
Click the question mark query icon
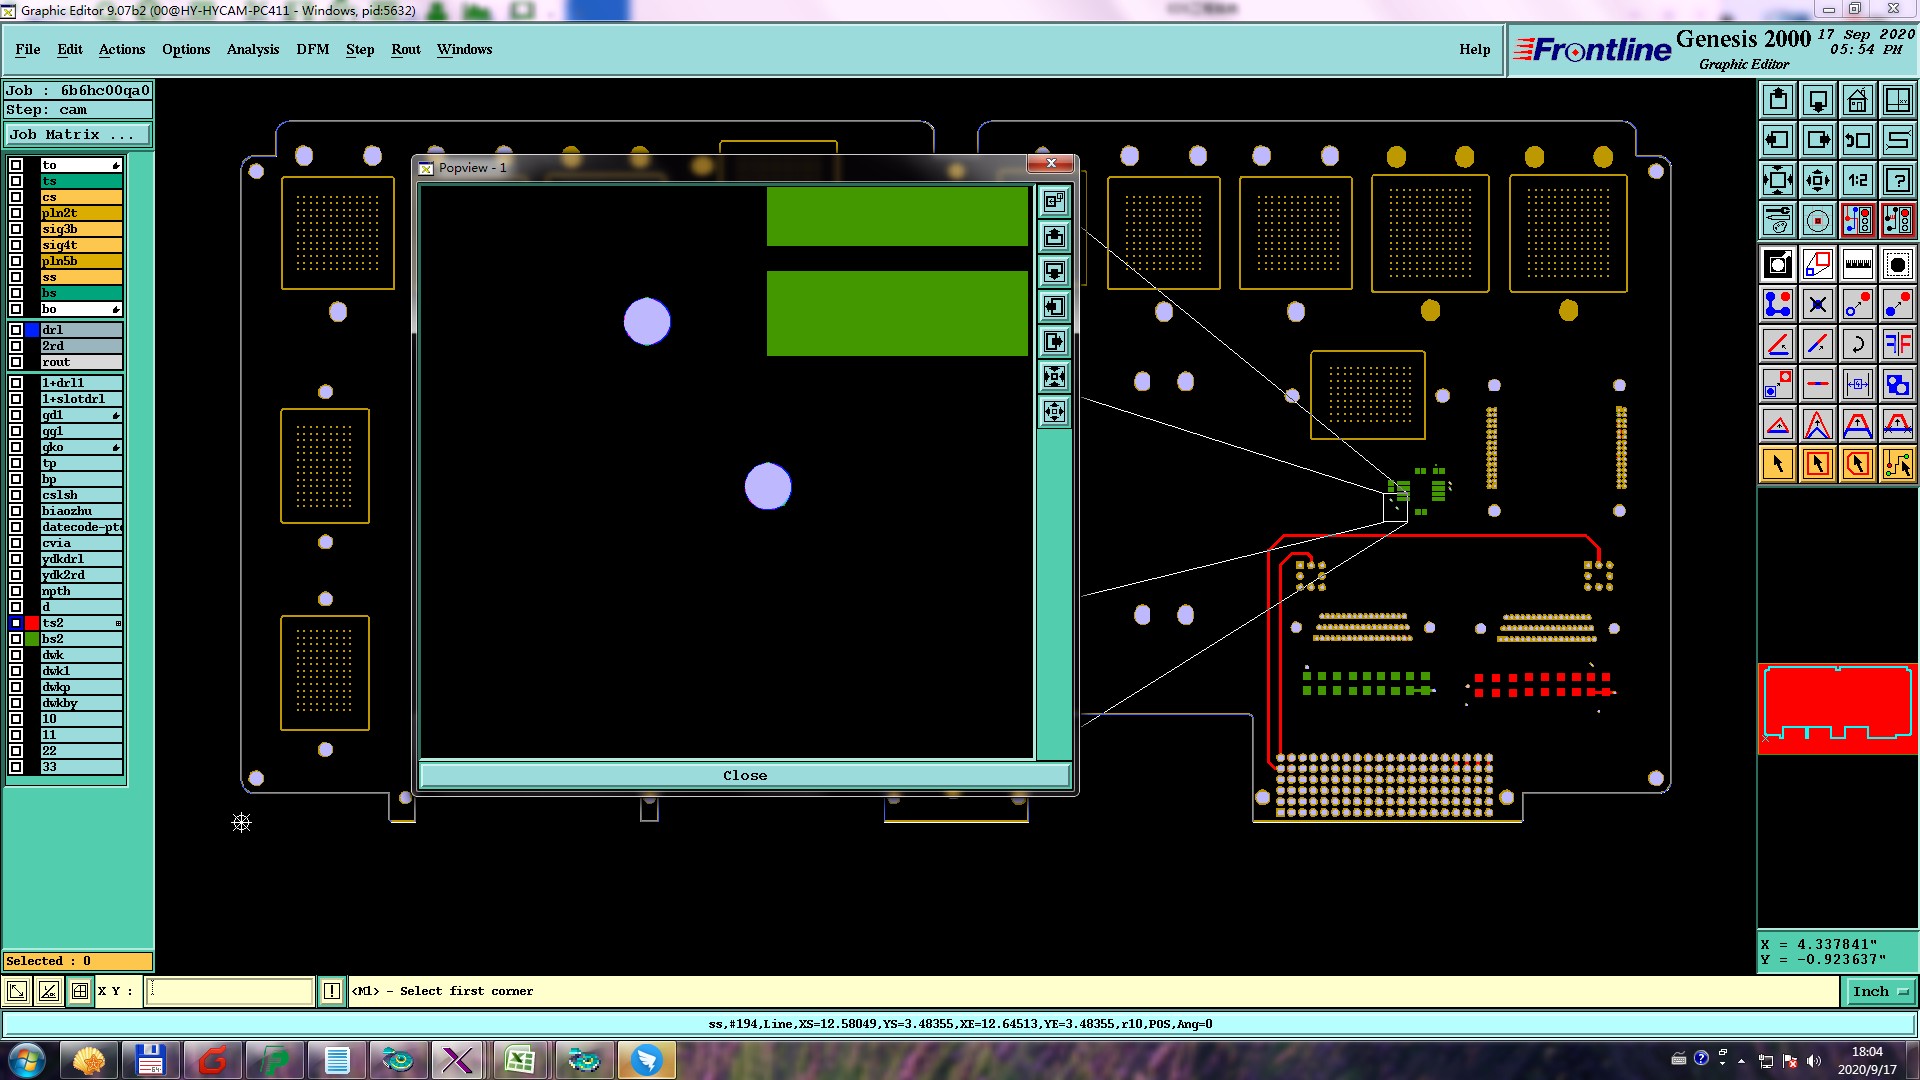[x=1897, y=180]
